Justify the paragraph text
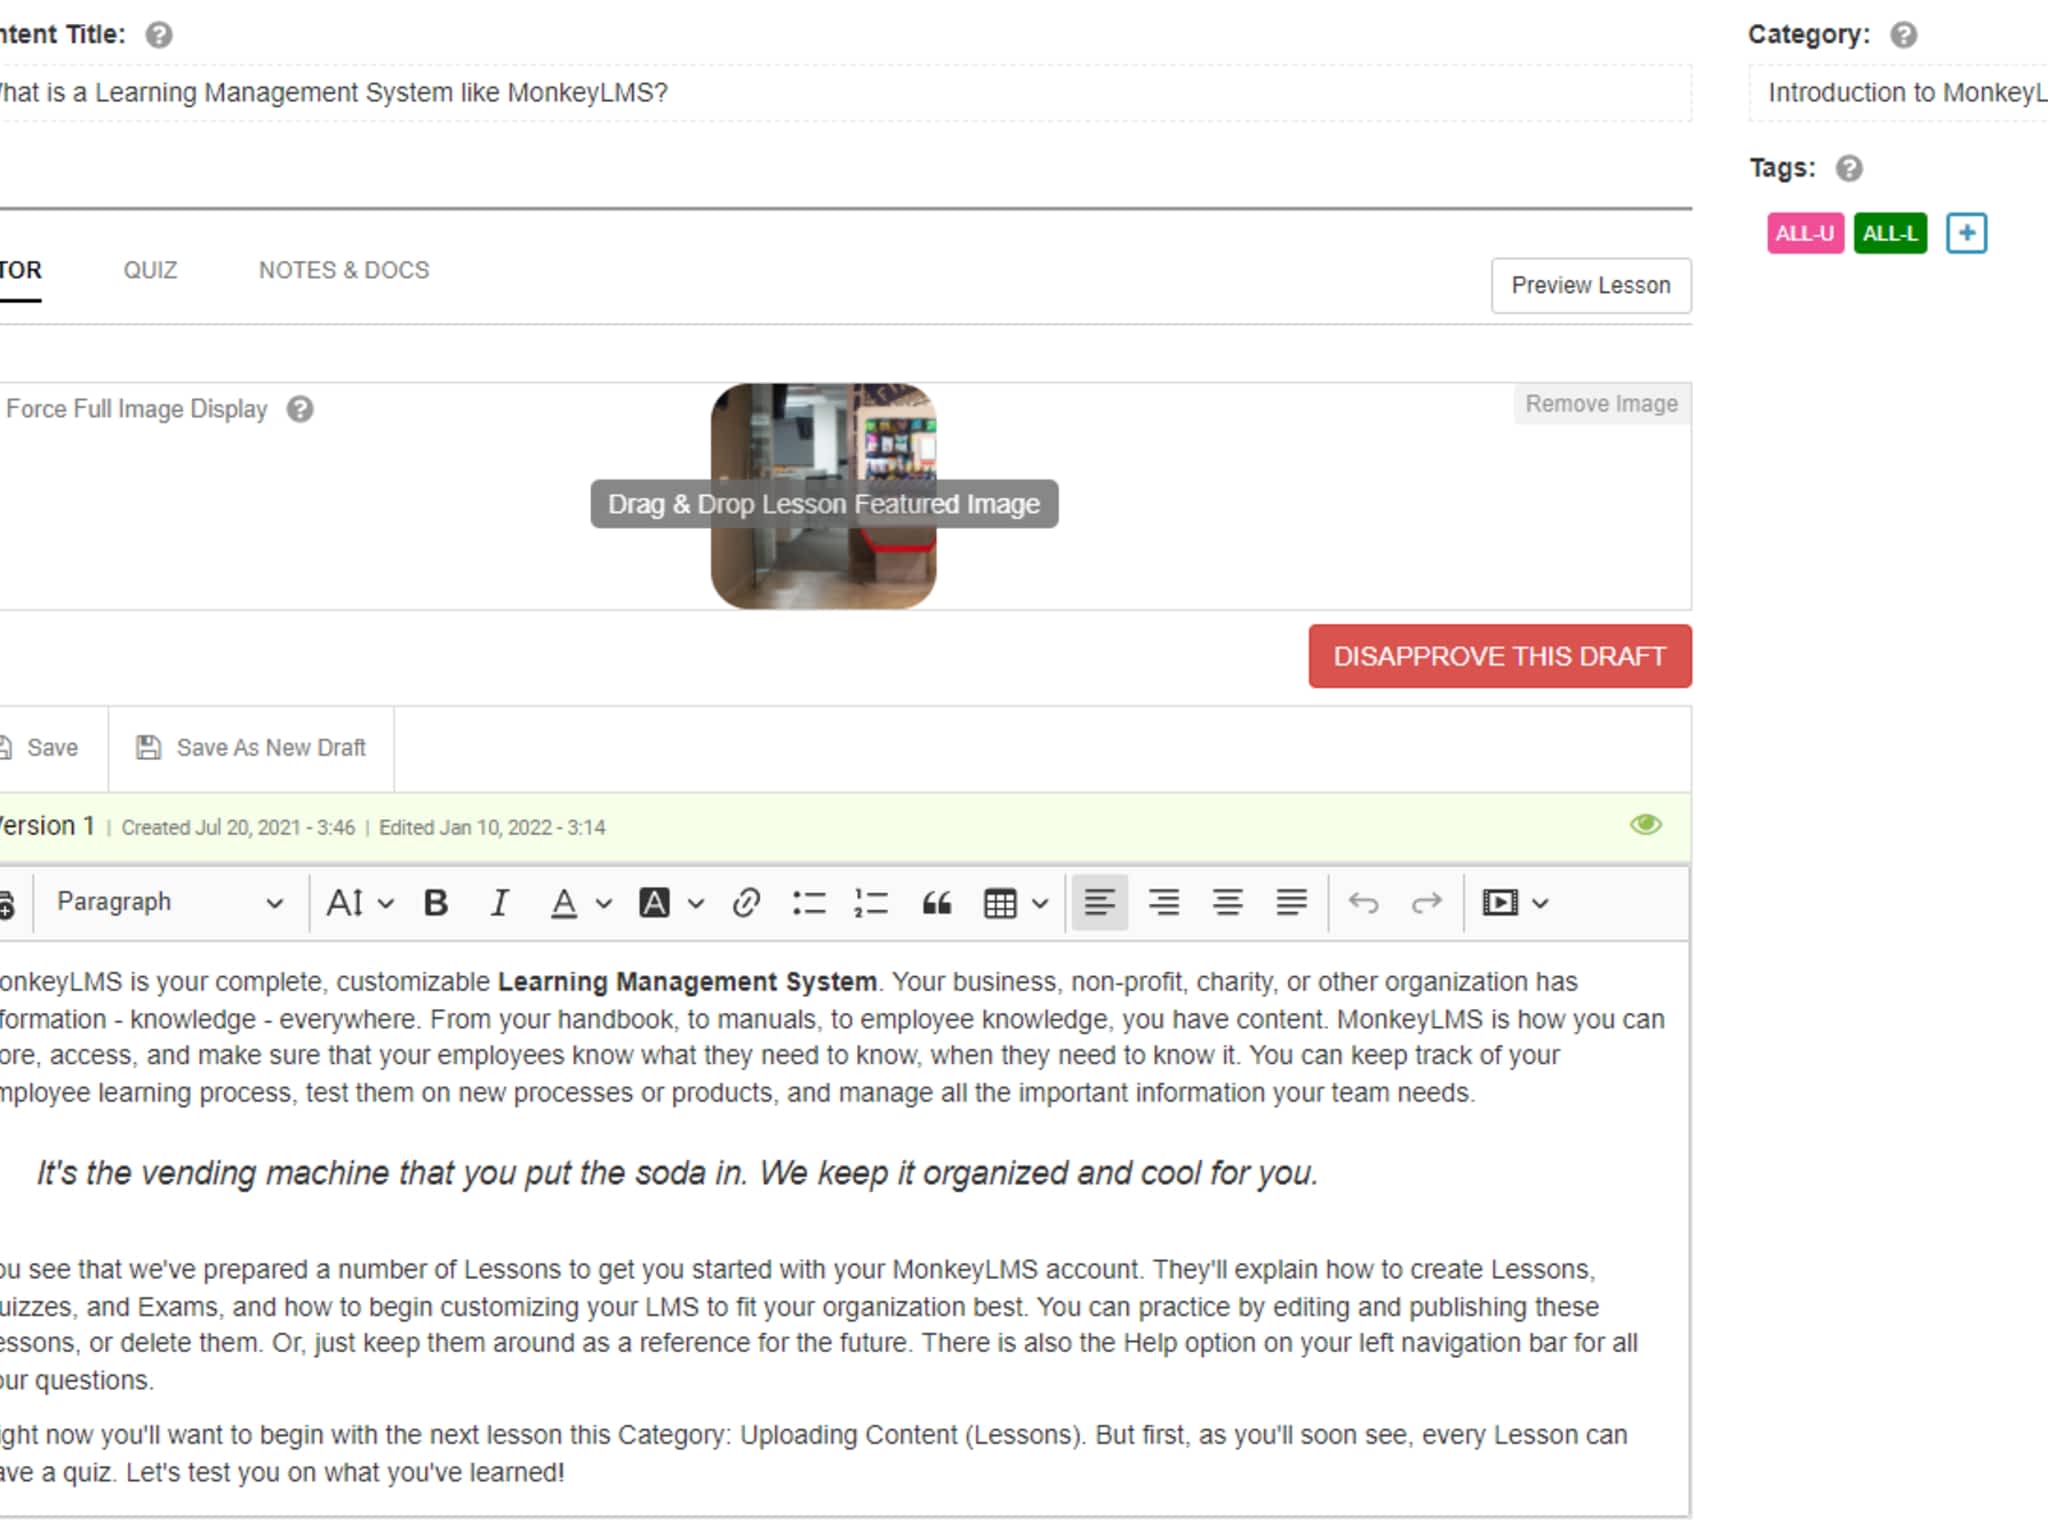 point(1291,903)
